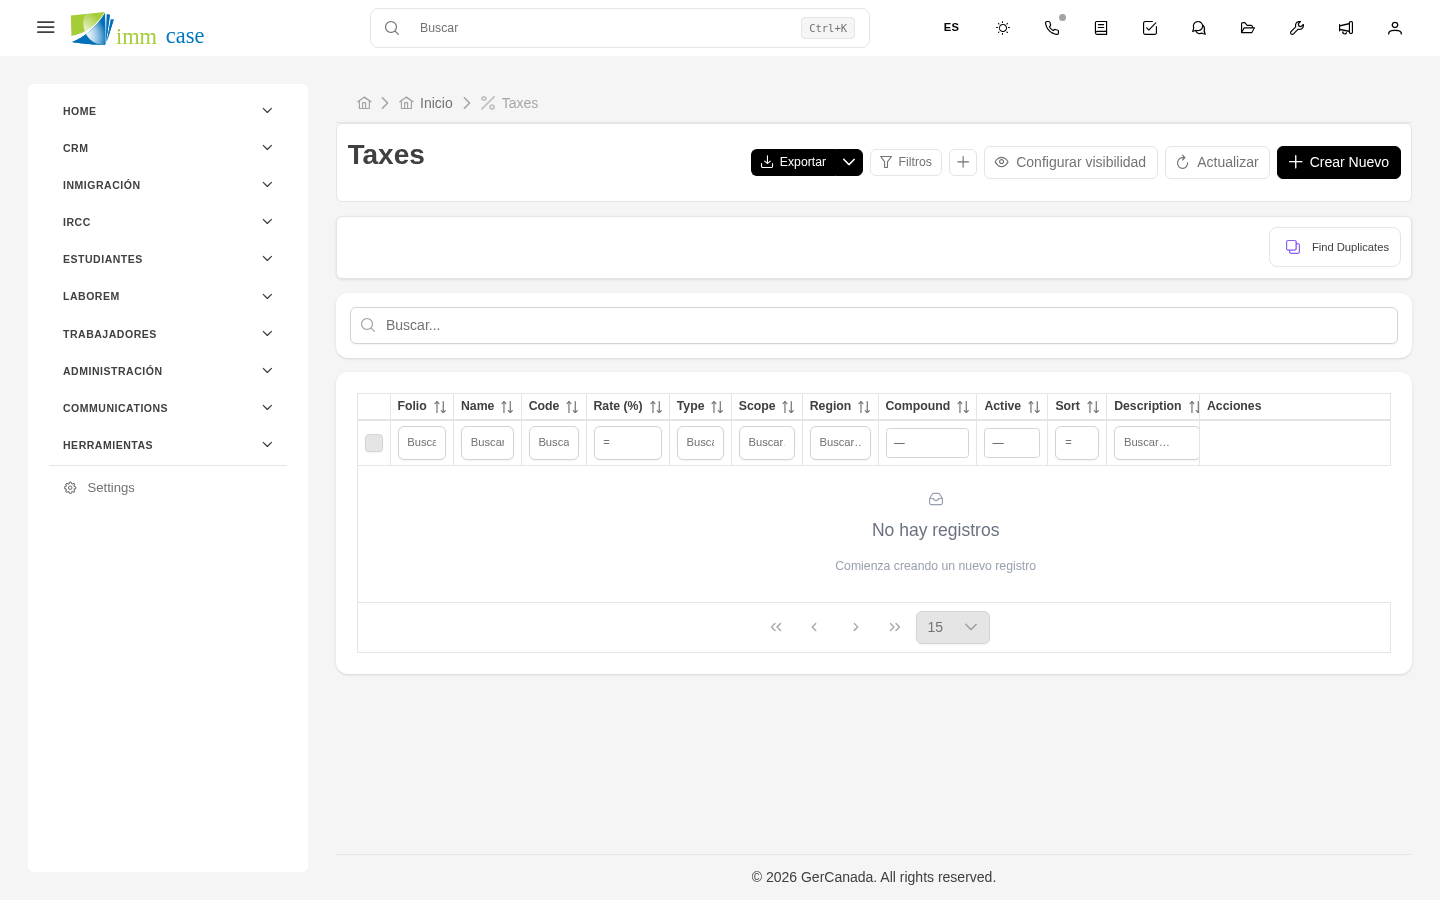1440x900 pixels.
Task: Open the folder files icon in header
Action: pos(1248,28)
